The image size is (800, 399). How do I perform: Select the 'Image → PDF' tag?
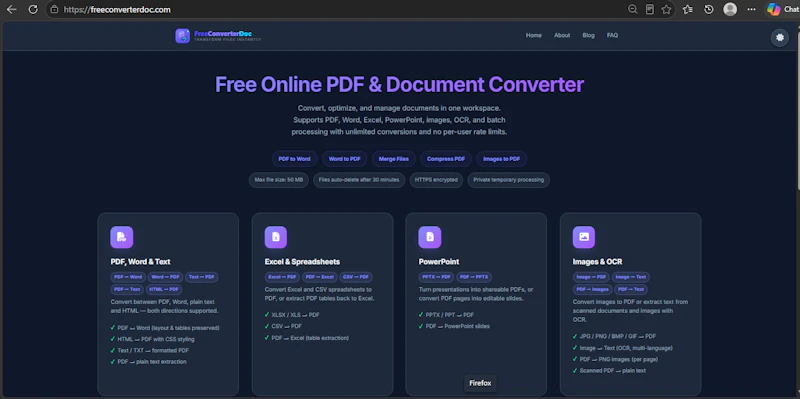click(x=591, y=277)
